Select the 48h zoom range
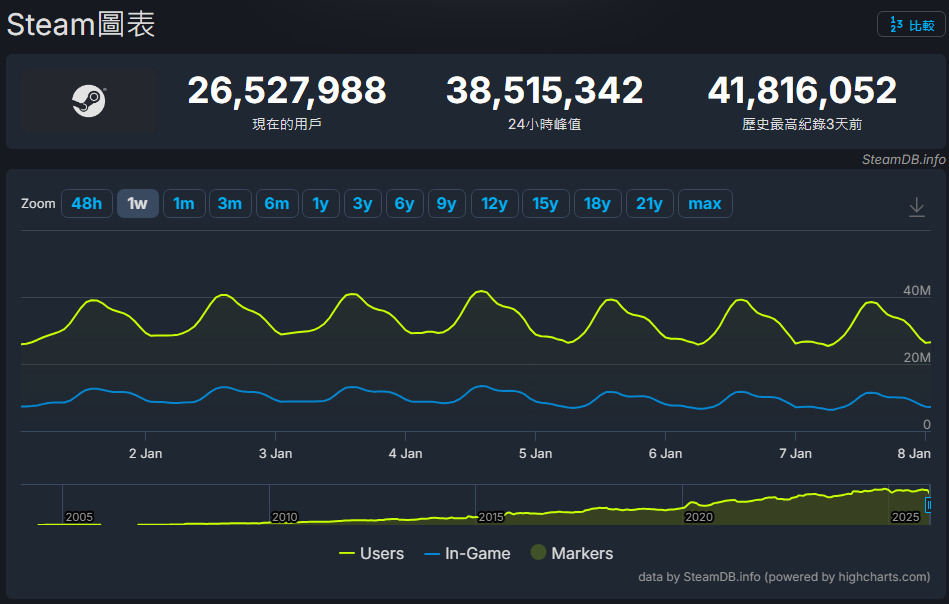Image resolution: width=949 pixels, height=604 pixels. 87,204
